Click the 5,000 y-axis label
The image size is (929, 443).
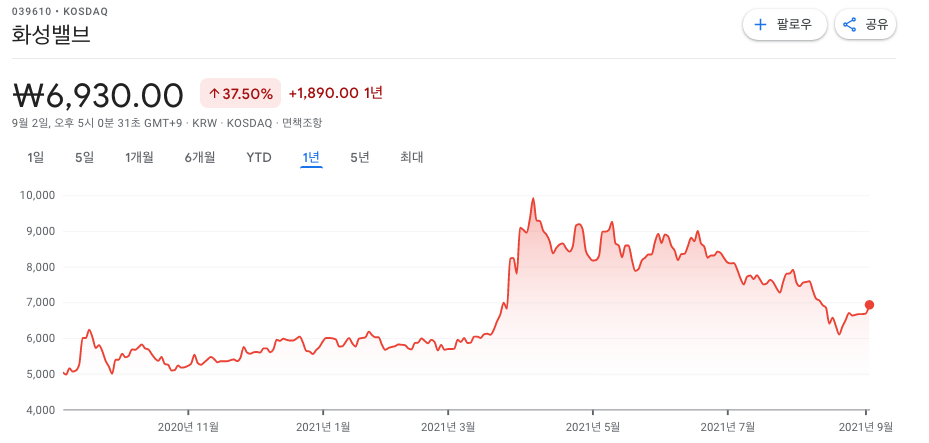40,374
